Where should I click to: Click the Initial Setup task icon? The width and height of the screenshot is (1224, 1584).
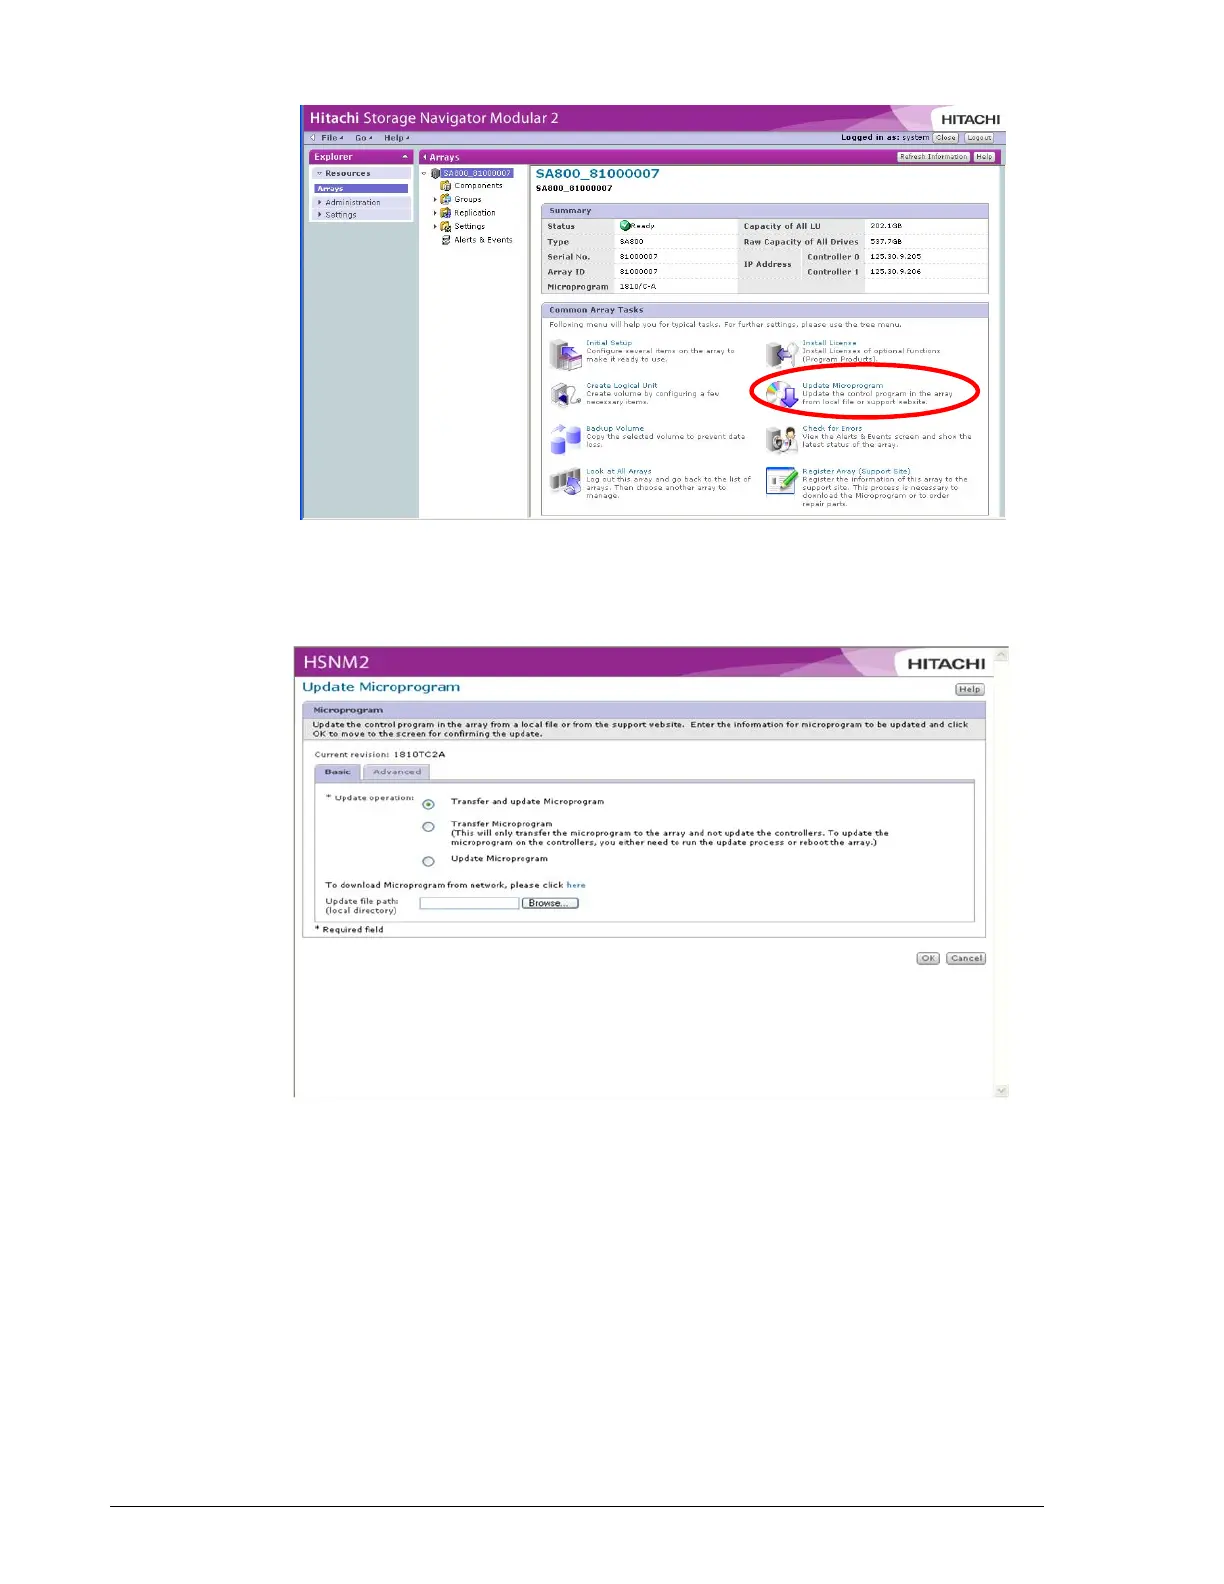[x=565, y=354]
